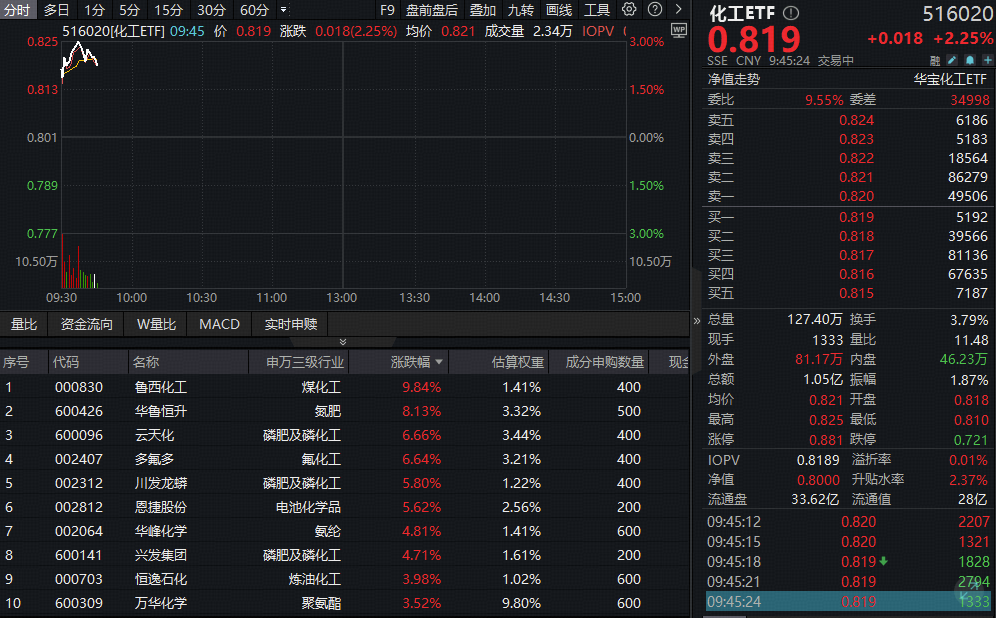Open the settings gear icon
The width and height of the screenshot is (996, 618).
[x=628, y=10]
